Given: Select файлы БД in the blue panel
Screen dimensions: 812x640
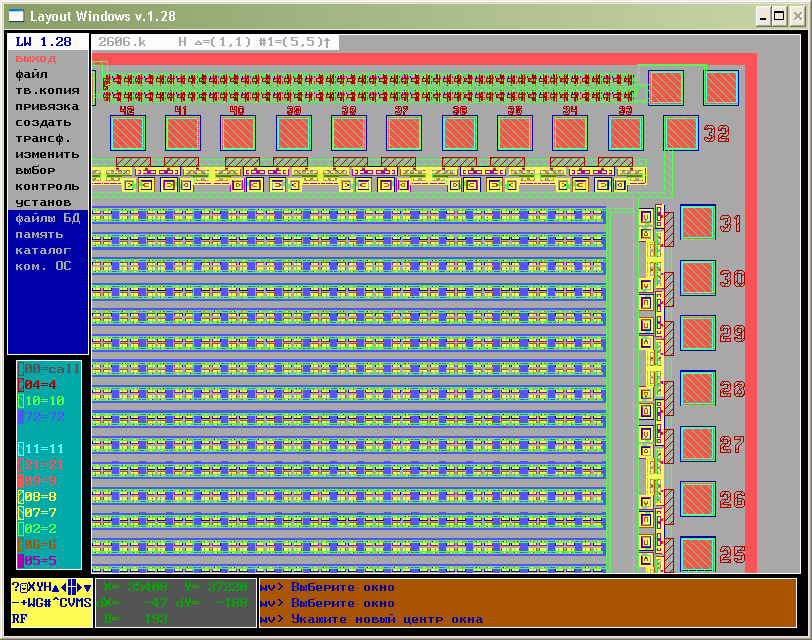Looking at the screenshot, I should click(48, 219).
